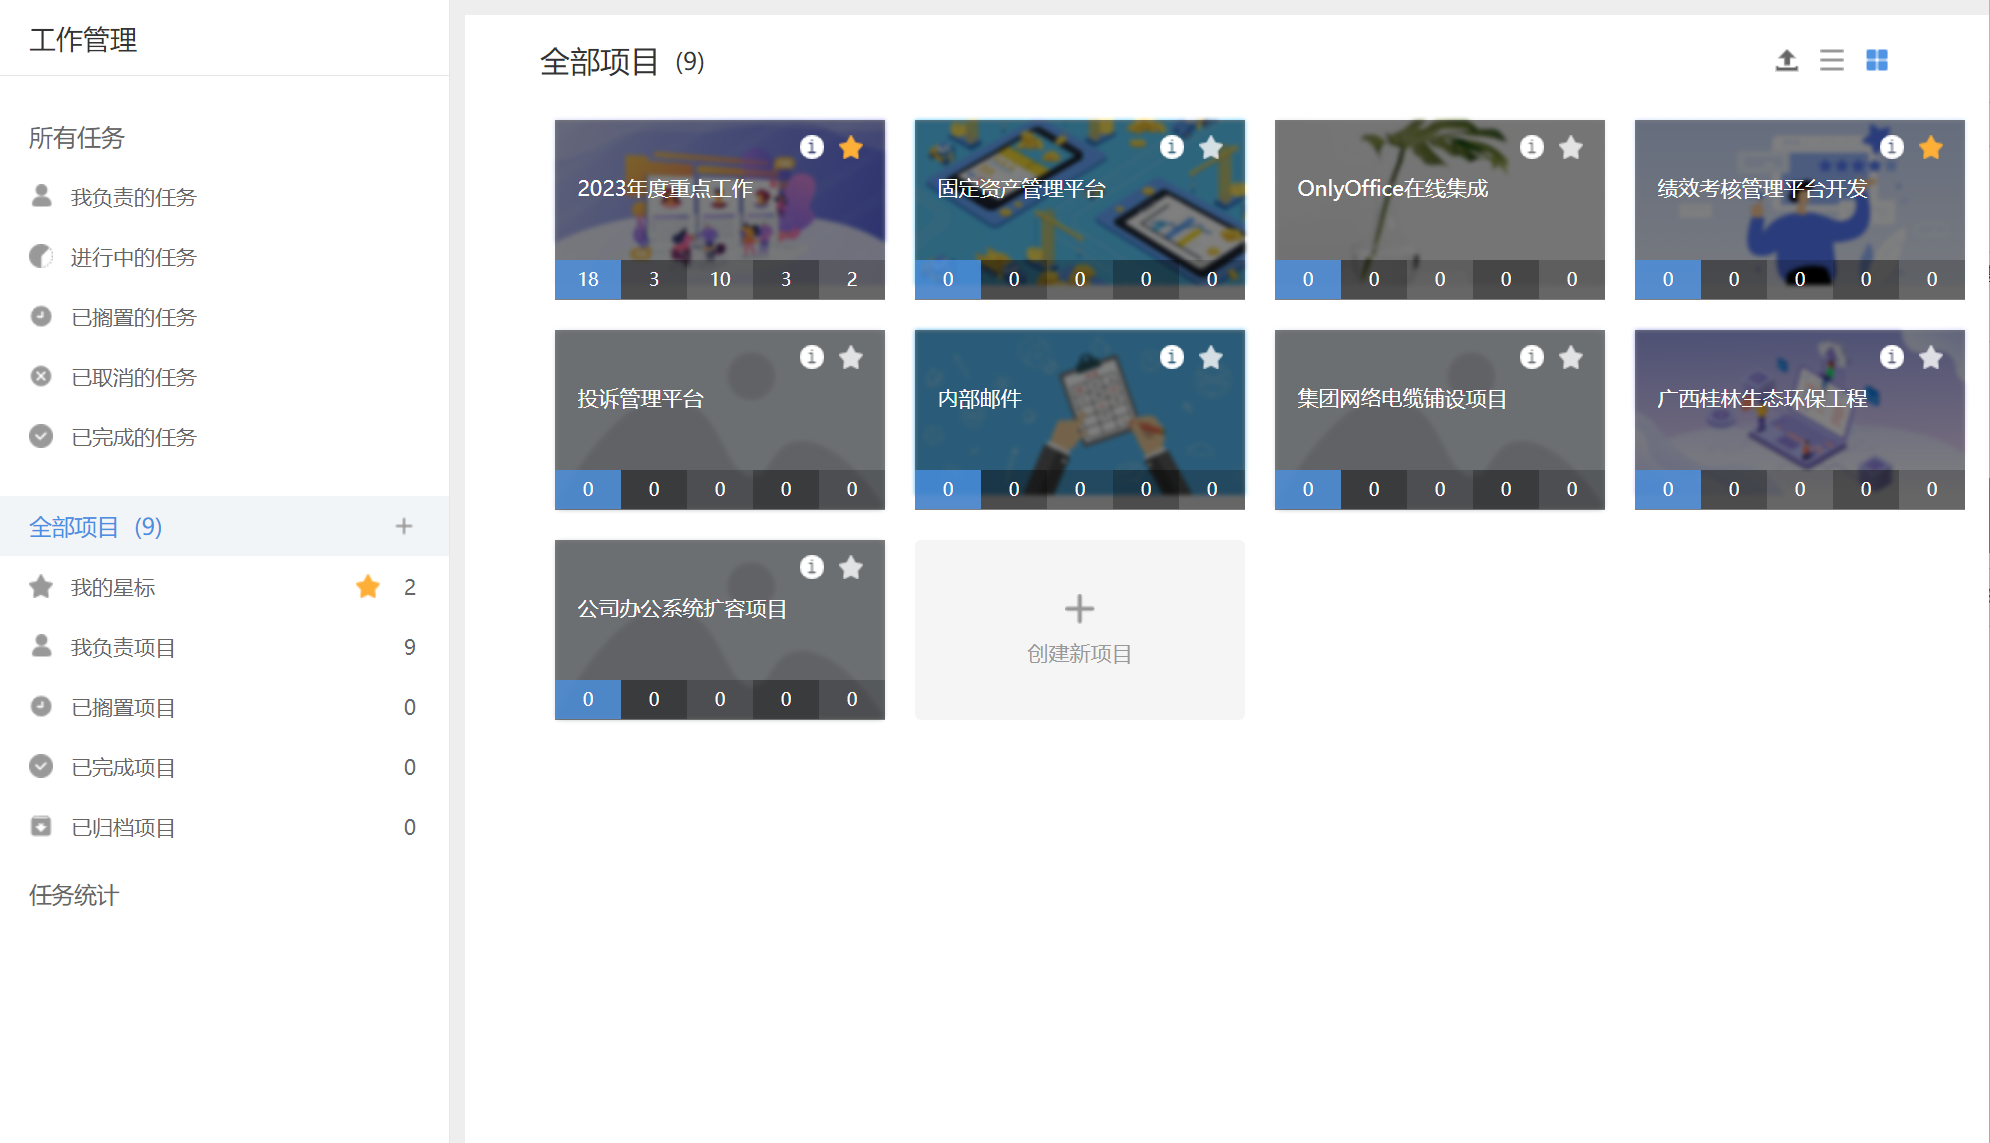Open info for 固定资产管理平台 project

coord(1171,148)
